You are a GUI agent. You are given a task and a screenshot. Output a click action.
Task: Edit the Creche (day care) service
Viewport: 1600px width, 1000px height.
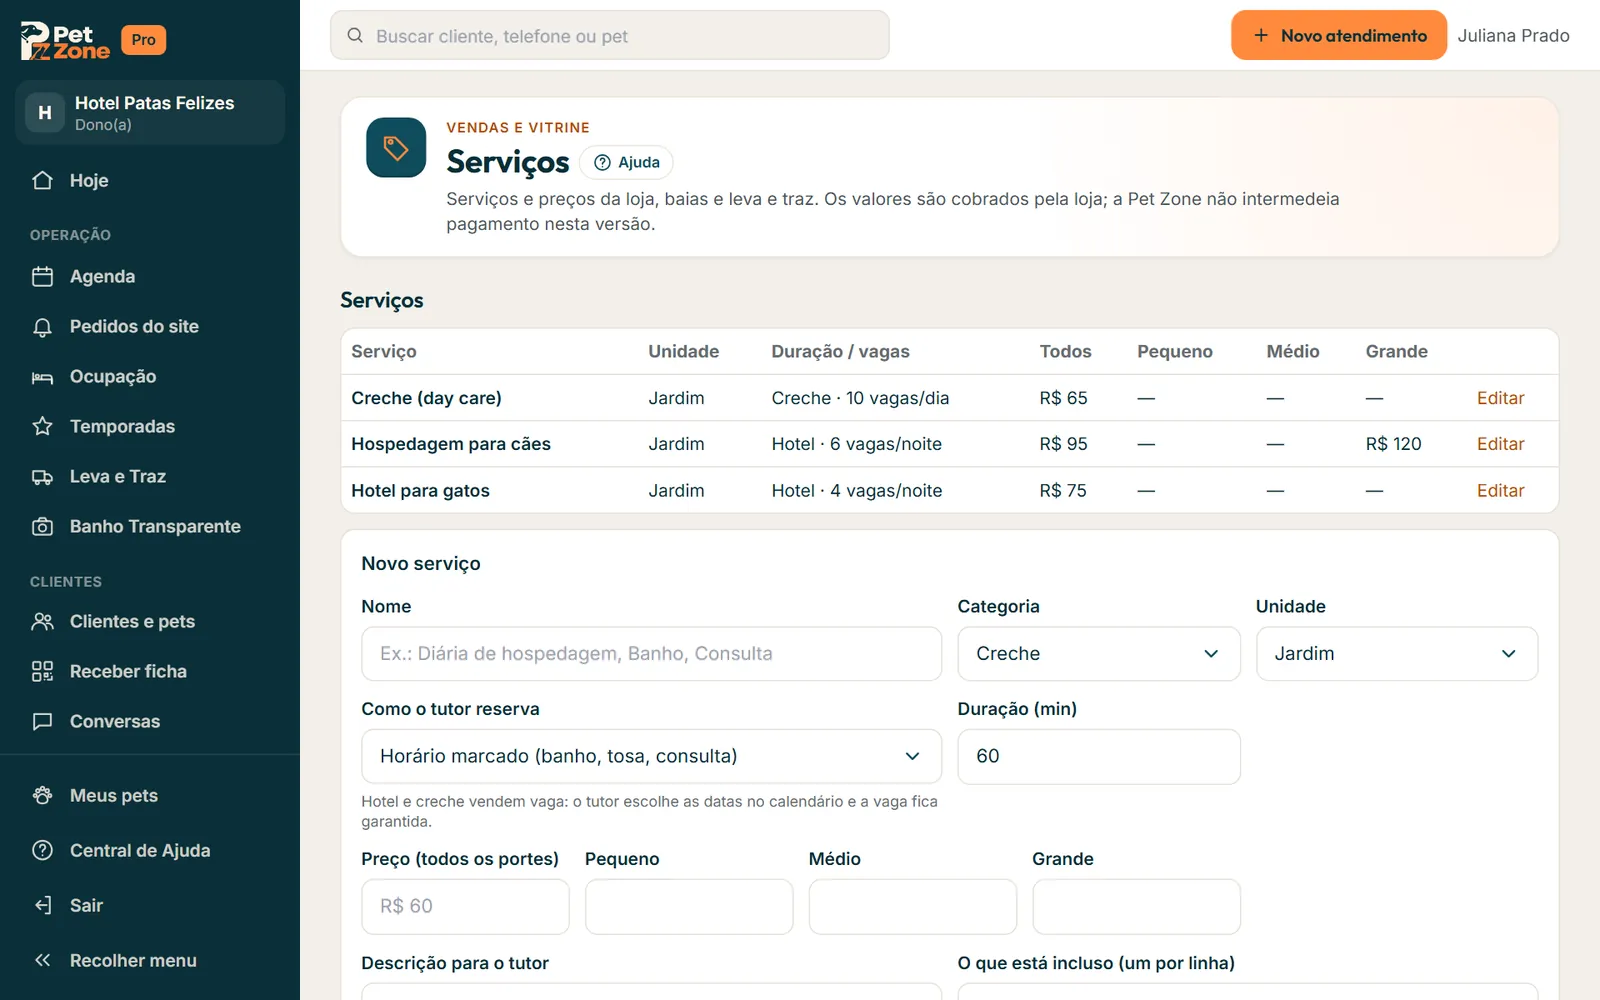(1500, 398)
